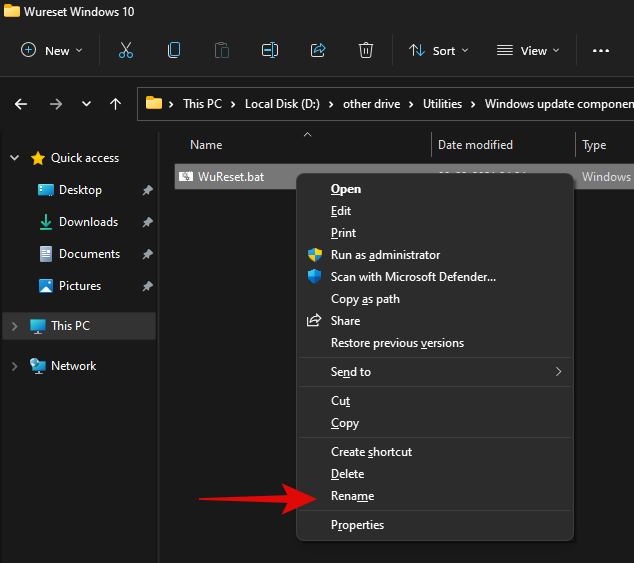The width and height of the screenshot is (634, 563).
Task: Select Rename in the context menu
Action: click(x=352, y=496)
